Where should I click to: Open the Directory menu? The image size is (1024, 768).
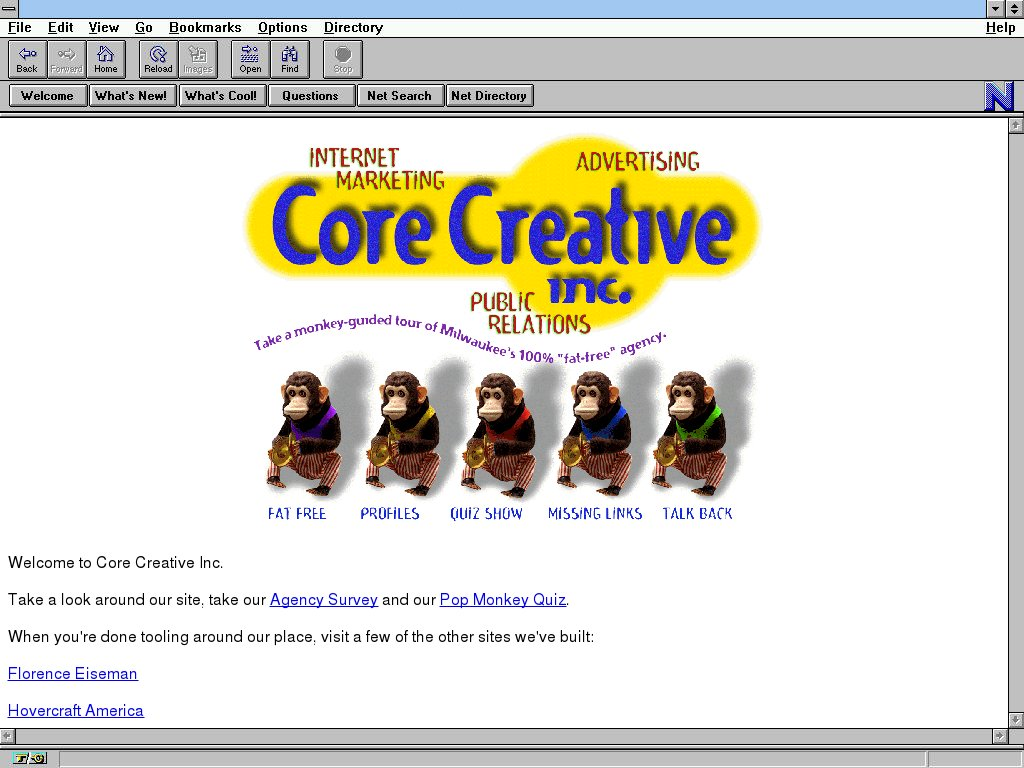[353, 28]
